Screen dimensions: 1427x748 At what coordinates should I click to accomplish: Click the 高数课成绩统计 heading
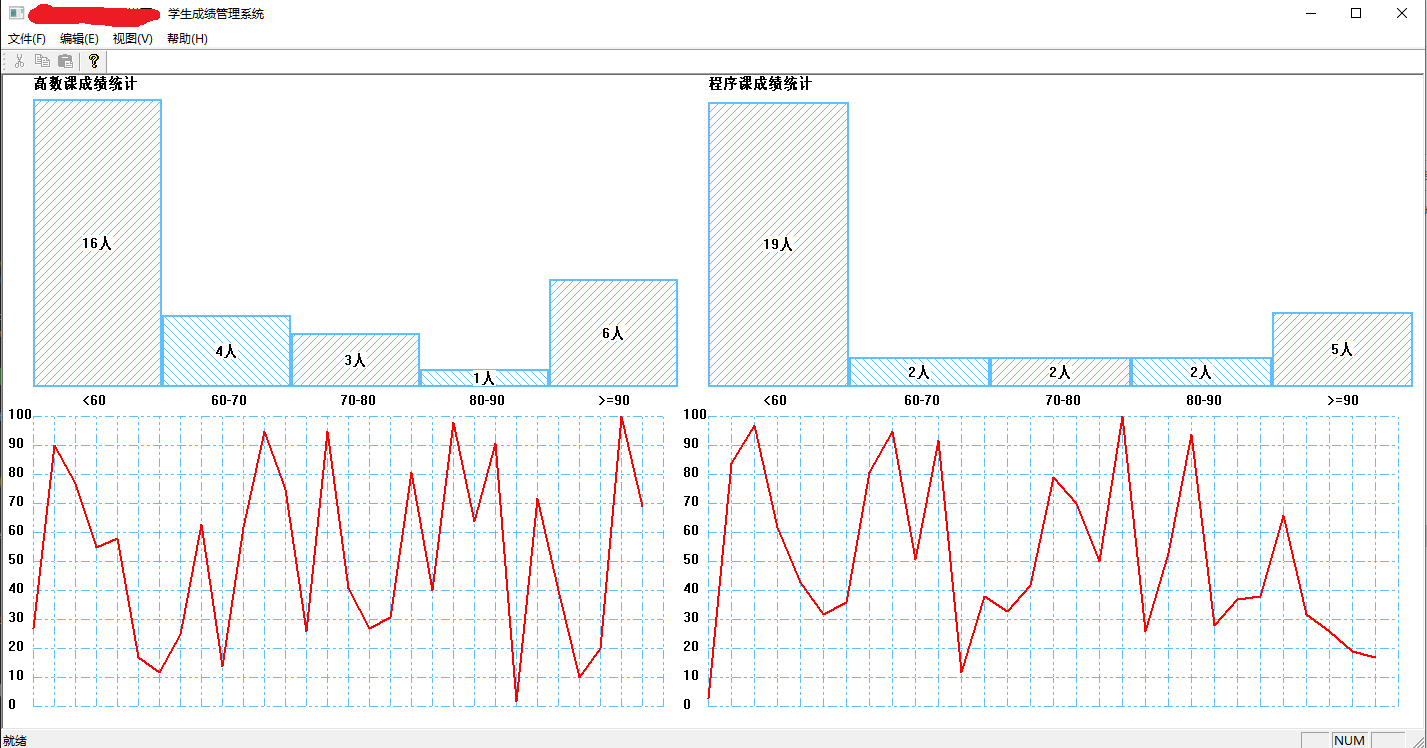click(x=85, y=84)
